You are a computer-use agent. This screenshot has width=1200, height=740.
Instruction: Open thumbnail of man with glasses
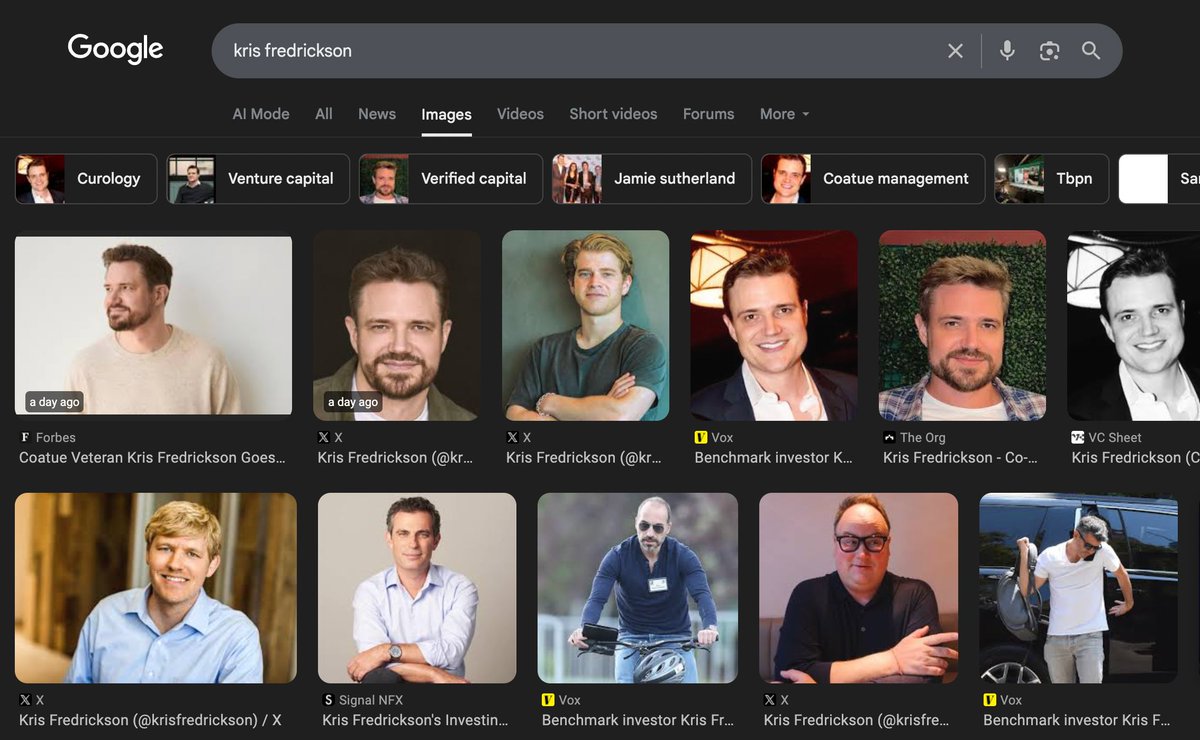[x=859, y=588]
